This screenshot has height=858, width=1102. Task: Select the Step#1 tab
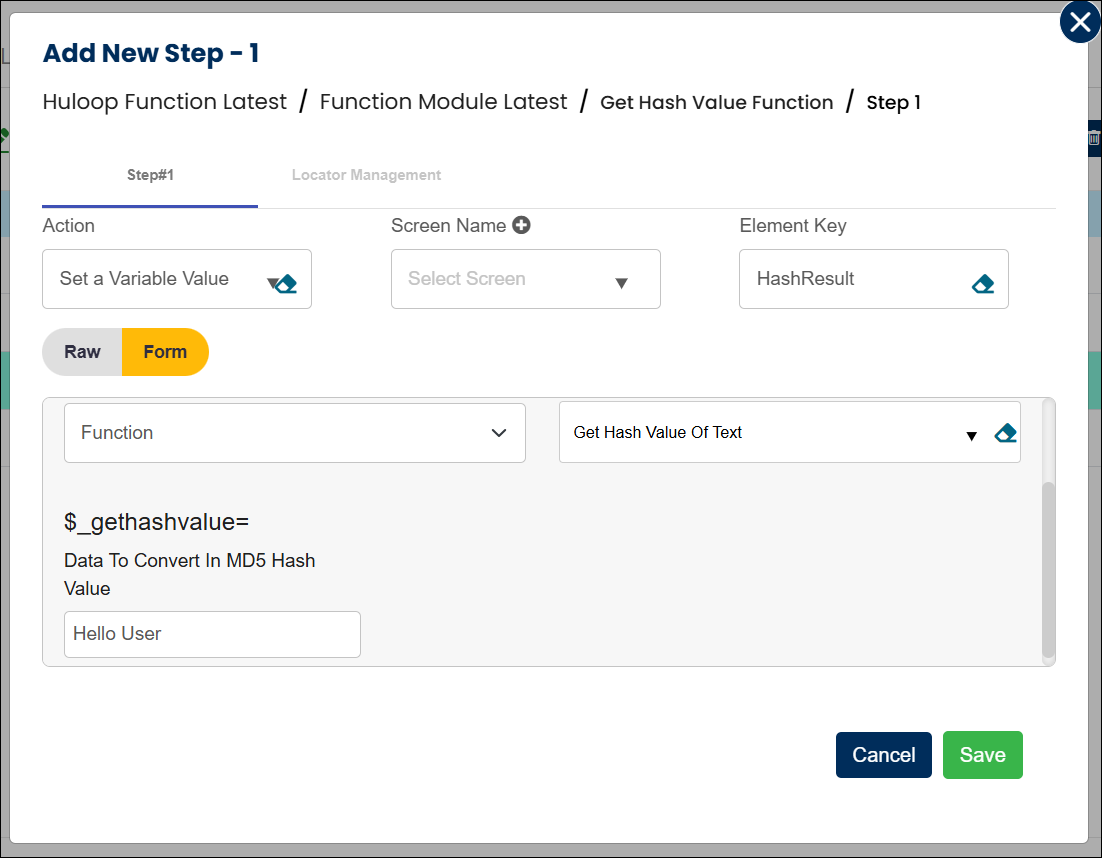150,175
